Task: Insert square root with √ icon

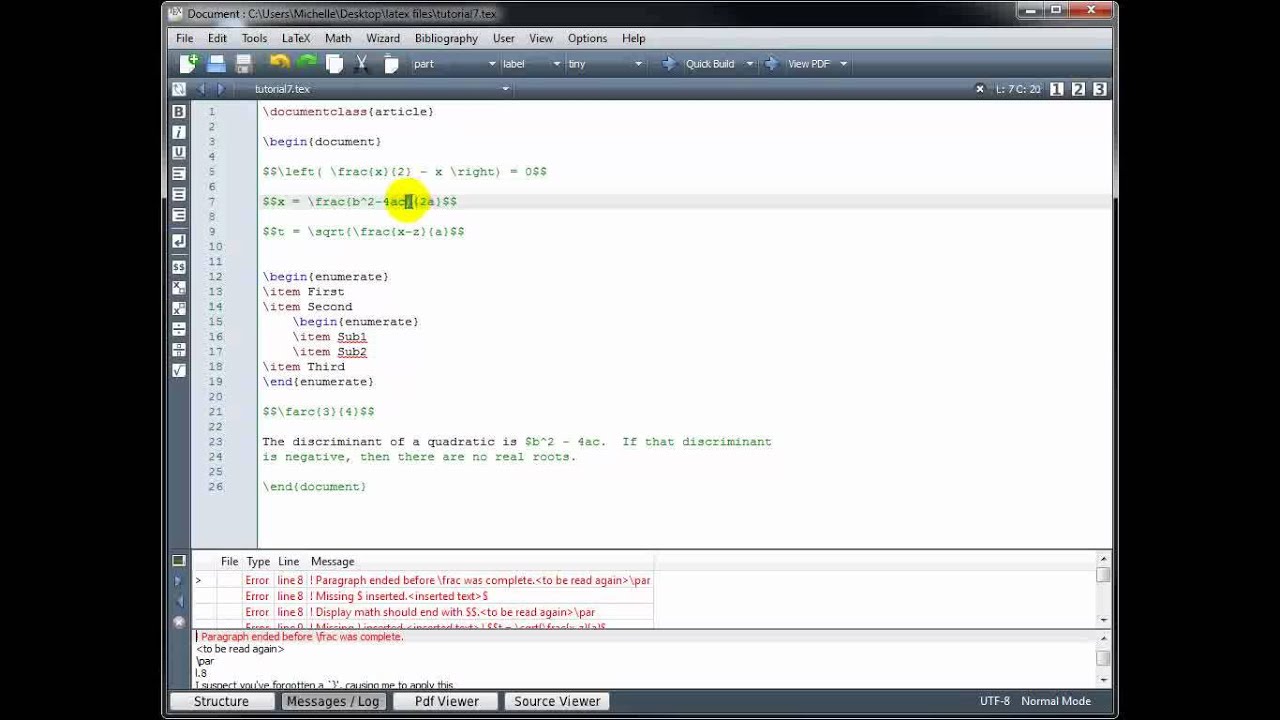Action: pyautogui.click(x=179, y=371)
